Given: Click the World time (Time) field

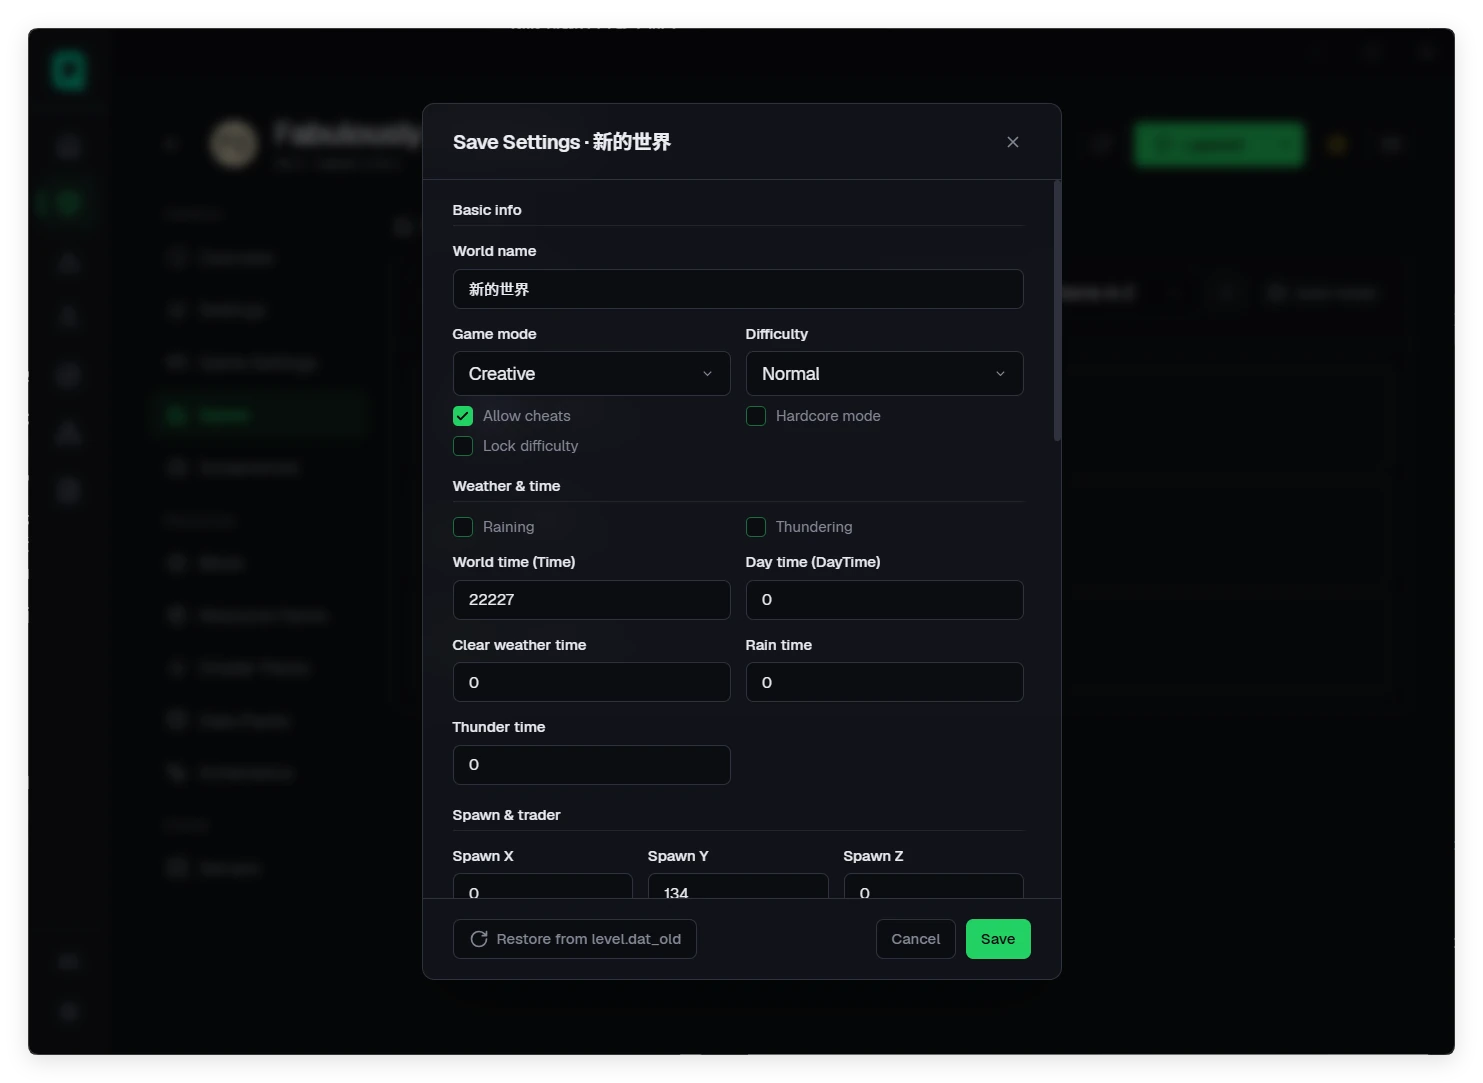Looking at the screenshot, I should point(591,600).
